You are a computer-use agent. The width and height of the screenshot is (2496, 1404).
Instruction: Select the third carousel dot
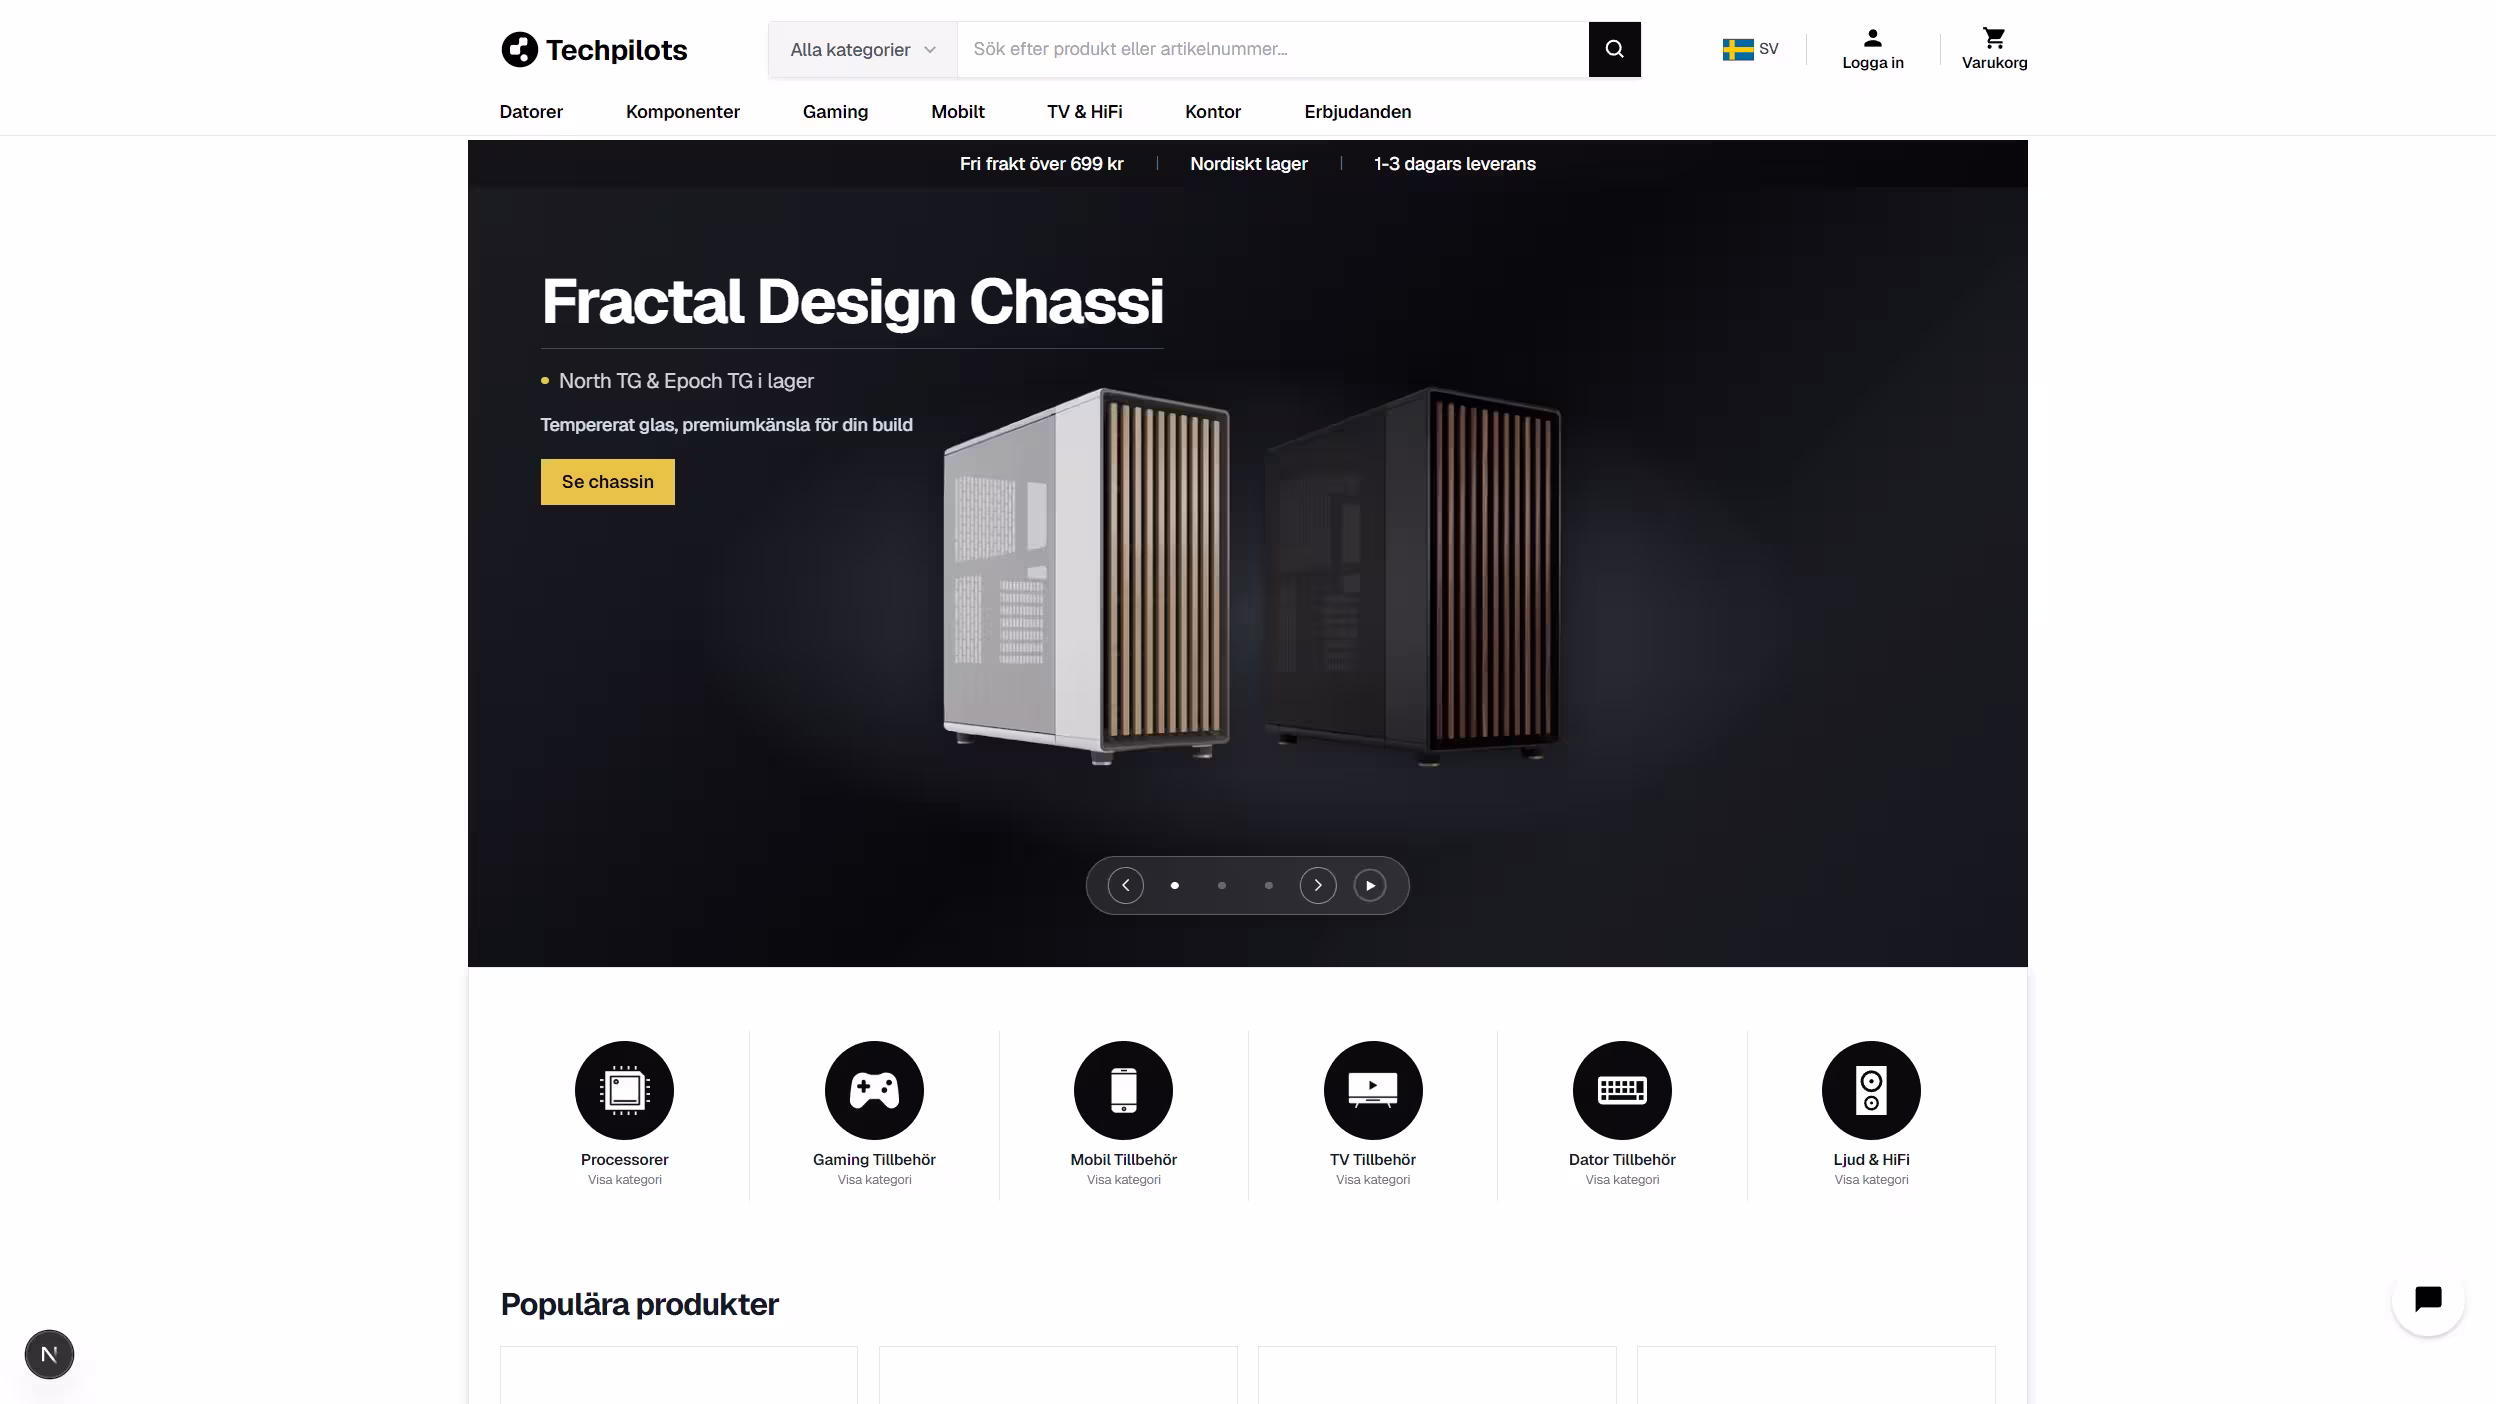pos(1268,885)
